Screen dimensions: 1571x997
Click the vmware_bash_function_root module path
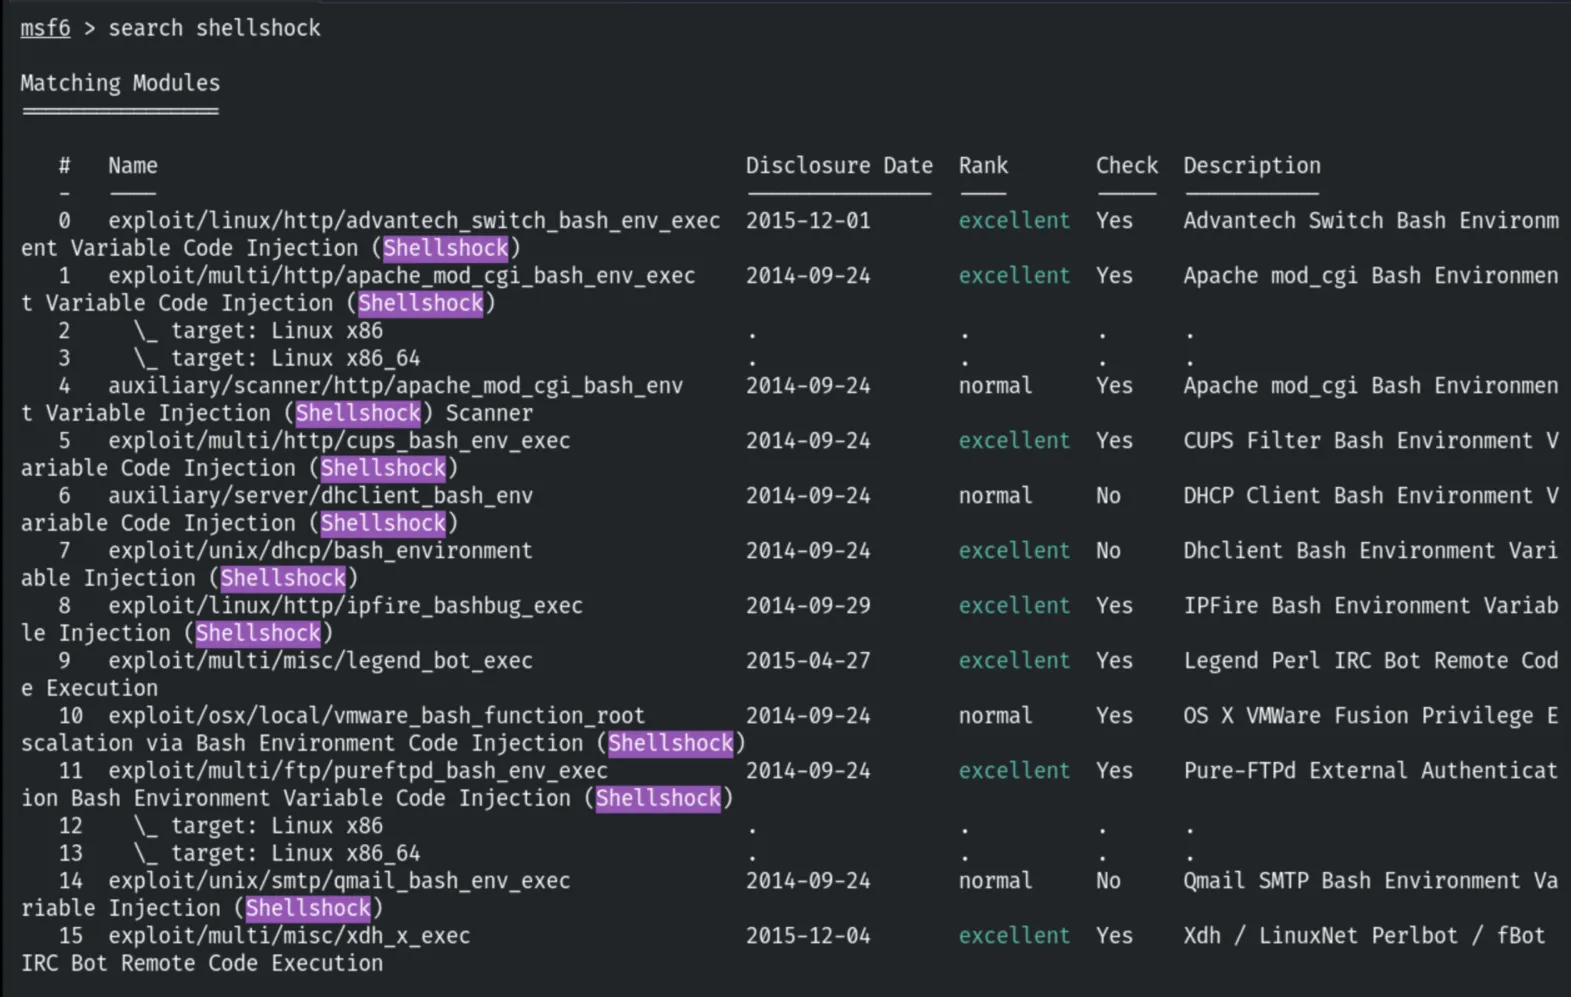click(376, 716)
